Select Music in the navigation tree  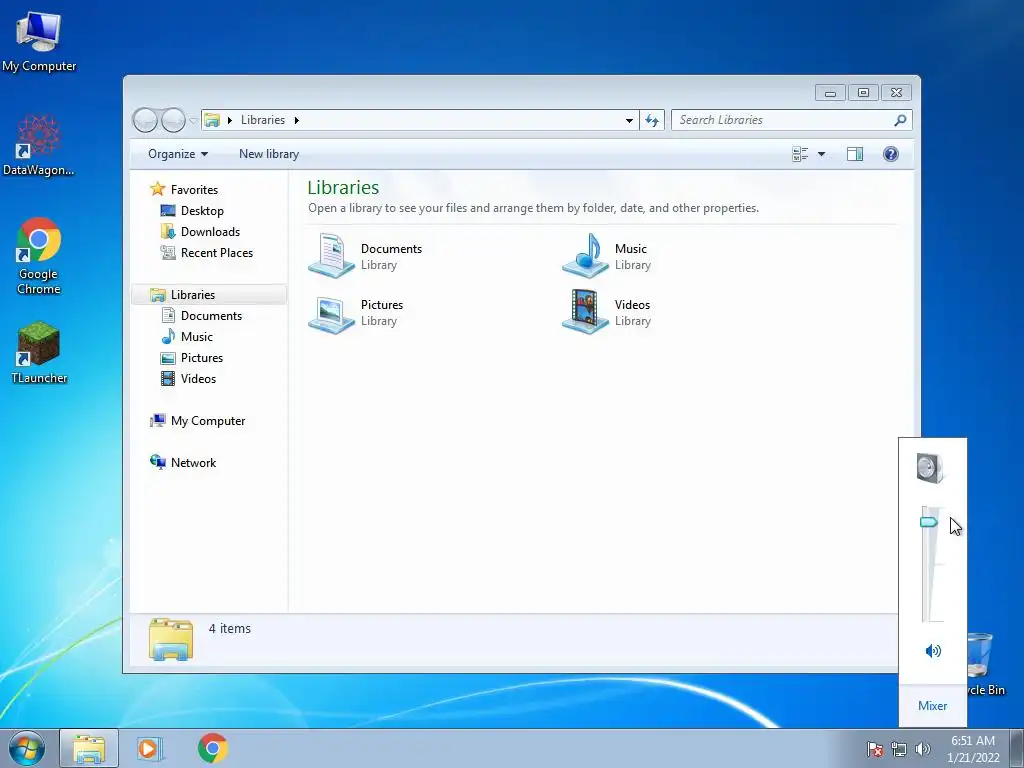pyautogui.click(x=187, y=336)
